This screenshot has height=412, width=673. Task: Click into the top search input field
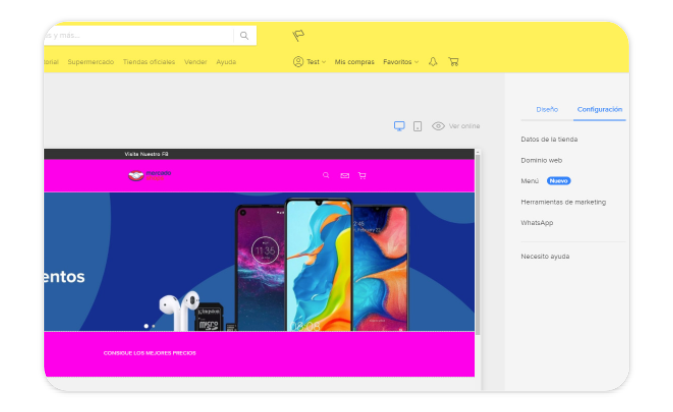coord(139,36)
